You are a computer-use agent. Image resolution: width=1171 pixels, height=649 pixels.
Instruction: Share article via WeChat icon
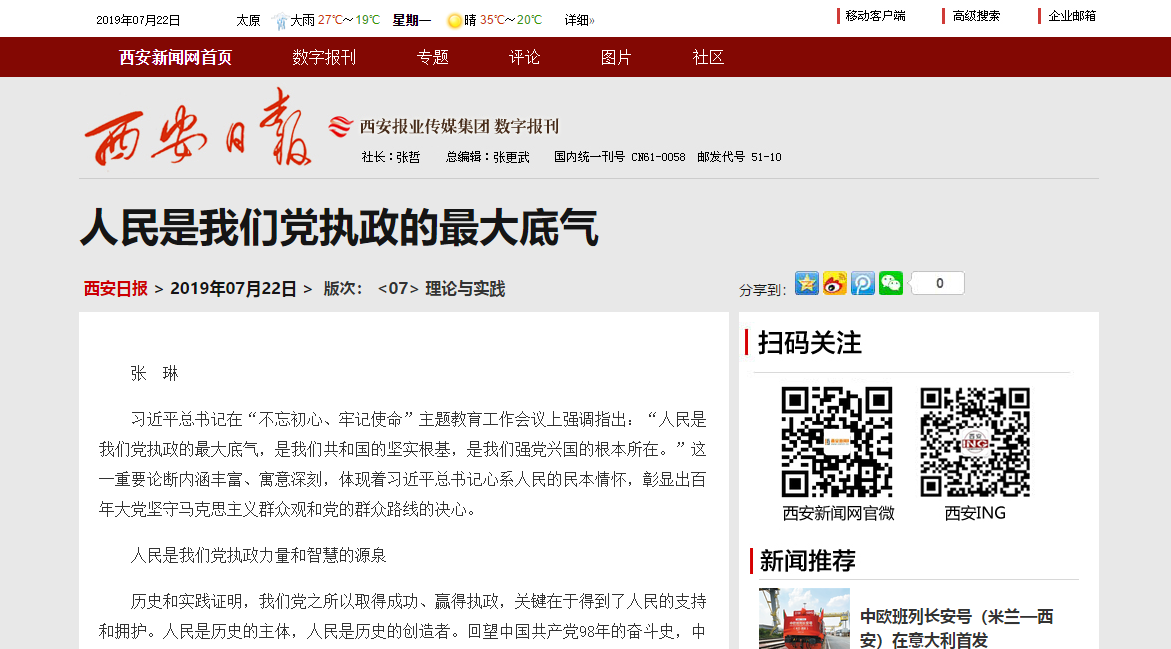[x=891, y=284]
